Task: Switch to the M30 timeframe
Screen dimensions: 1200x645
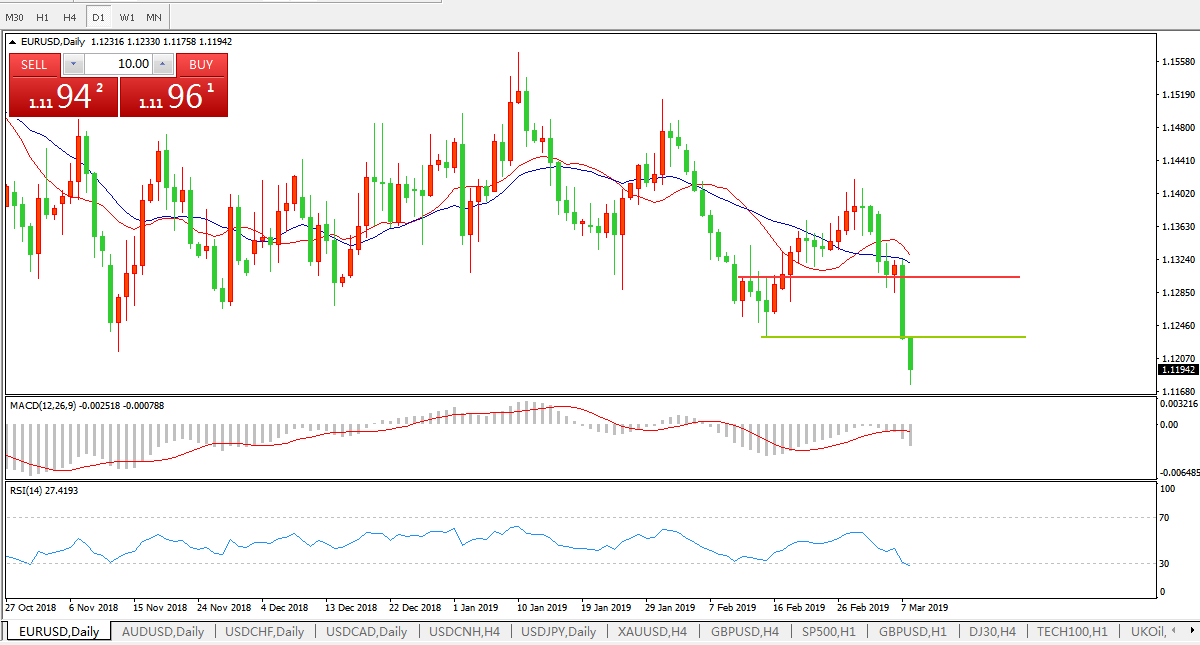Action: (x=15, y=17)
